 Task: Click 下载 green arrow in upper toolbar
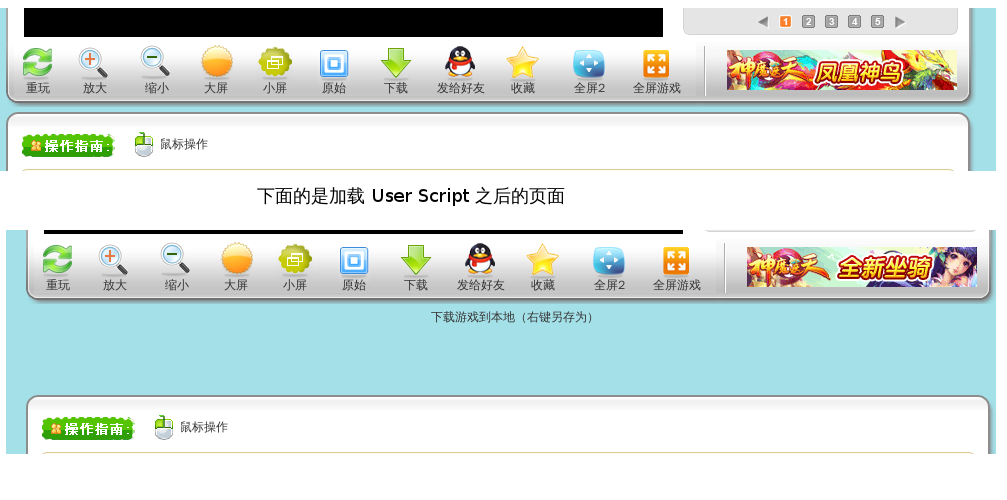coord(396,63)
